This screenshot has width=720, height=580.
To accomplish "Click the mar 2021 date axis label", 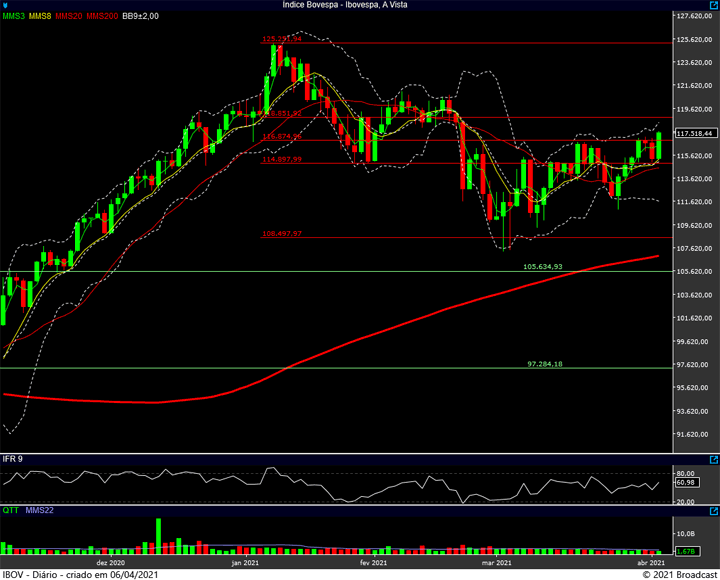I will point(497,563).
